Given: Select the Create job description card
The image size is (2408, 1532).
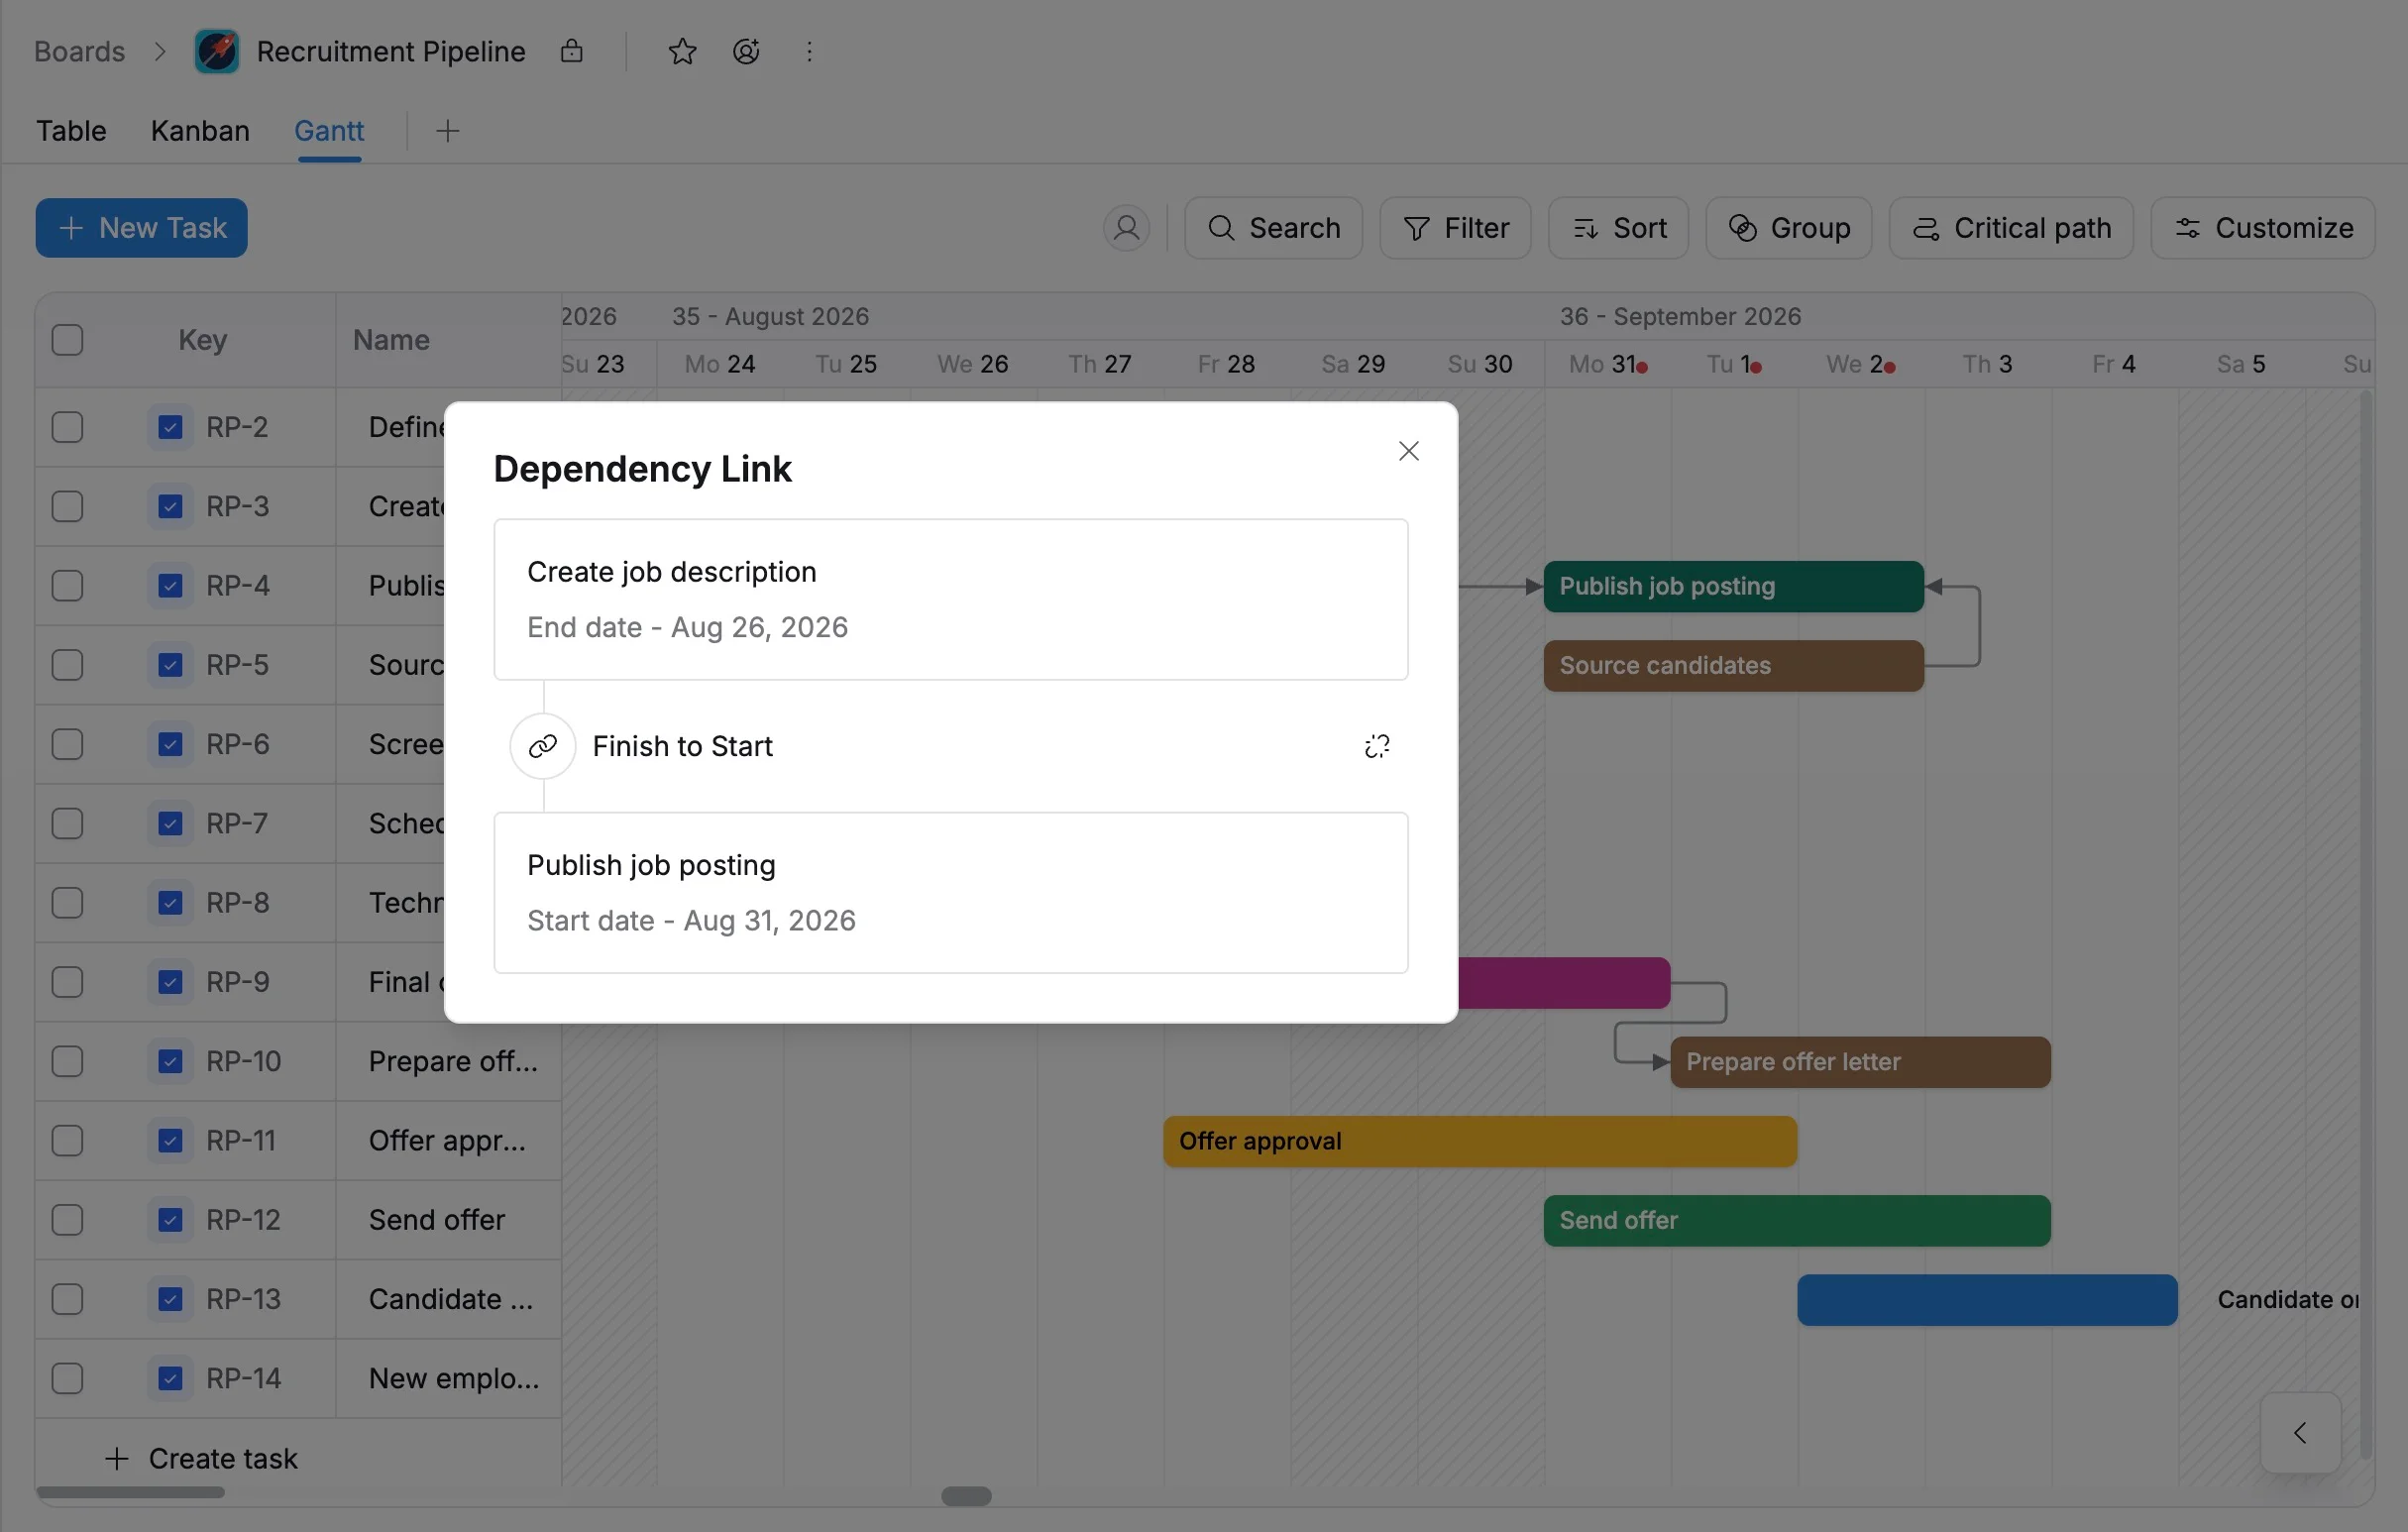Looking at the screenshot, I should [950, 599].
